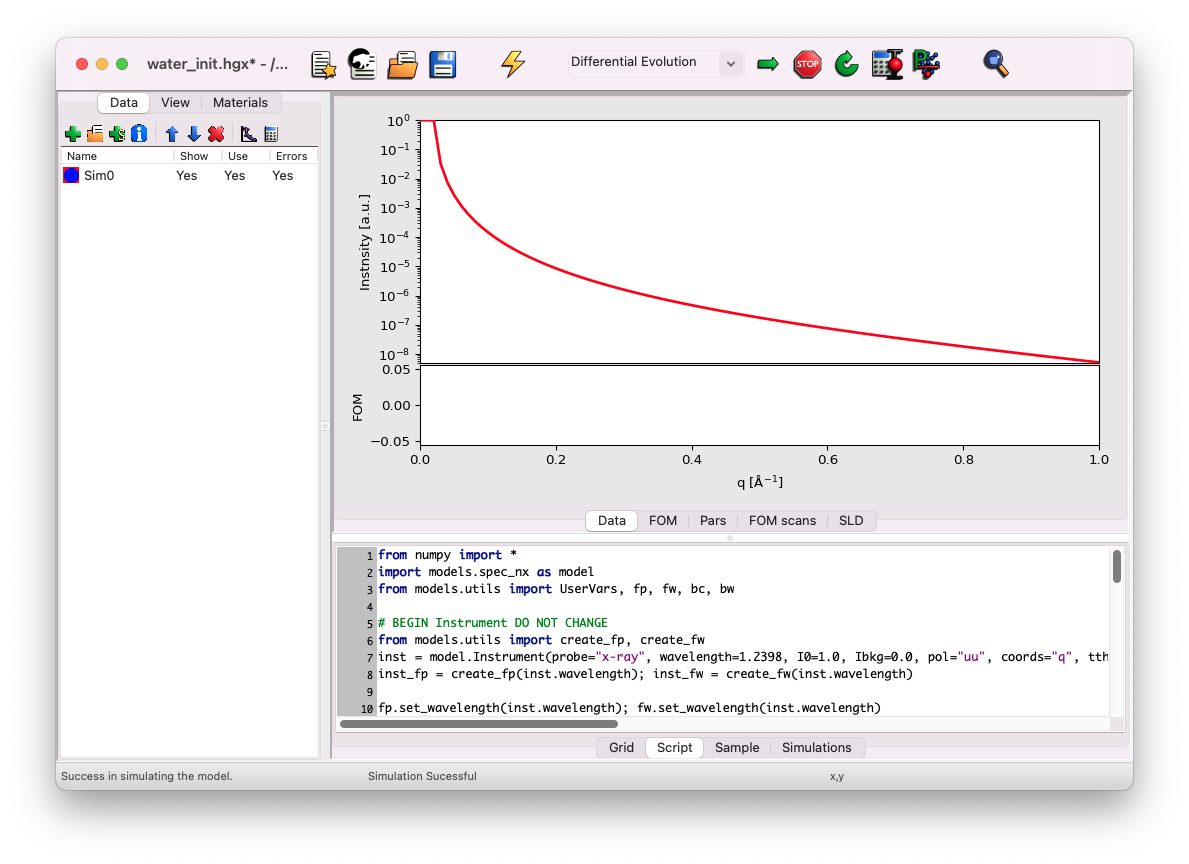Screen dimensions: 1189x864
Task: Click the script editor vertical scrollbar
Action: pyautogui.click(x=1116, y=567)
